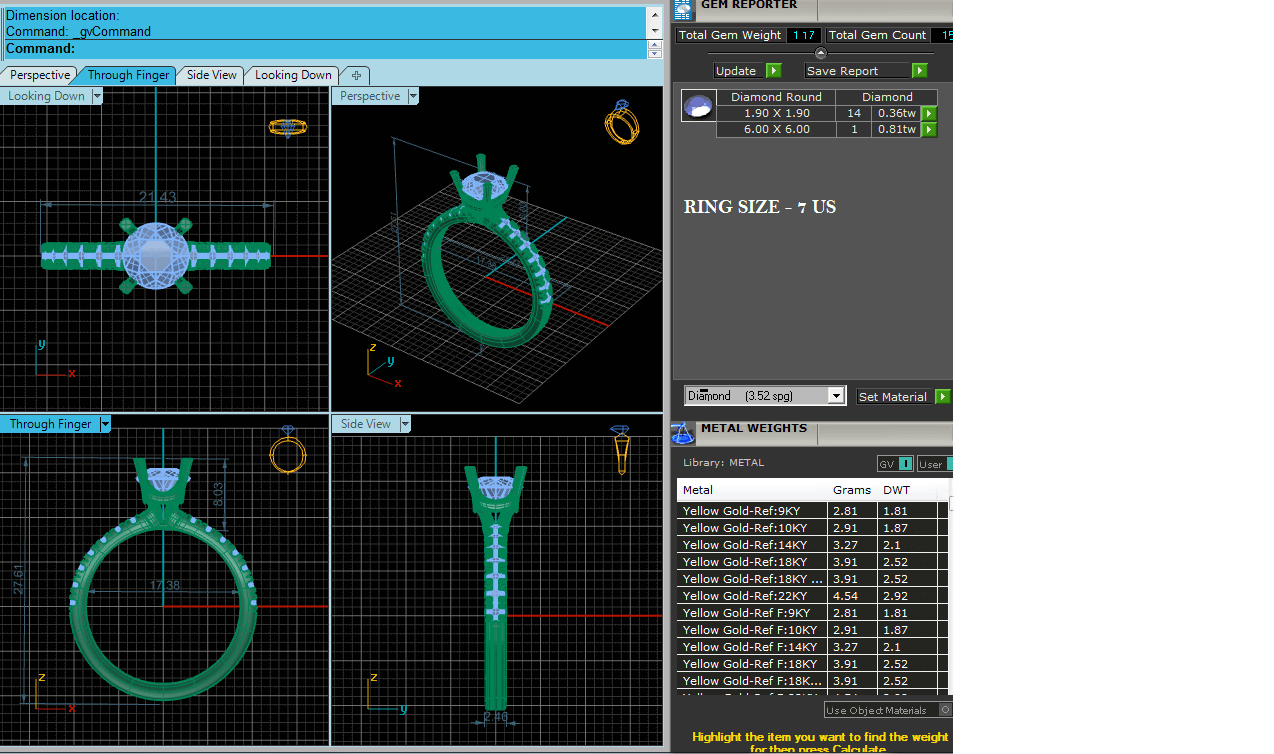Switch to the Side View tab
1274x754 pixels.
[212, 75]
